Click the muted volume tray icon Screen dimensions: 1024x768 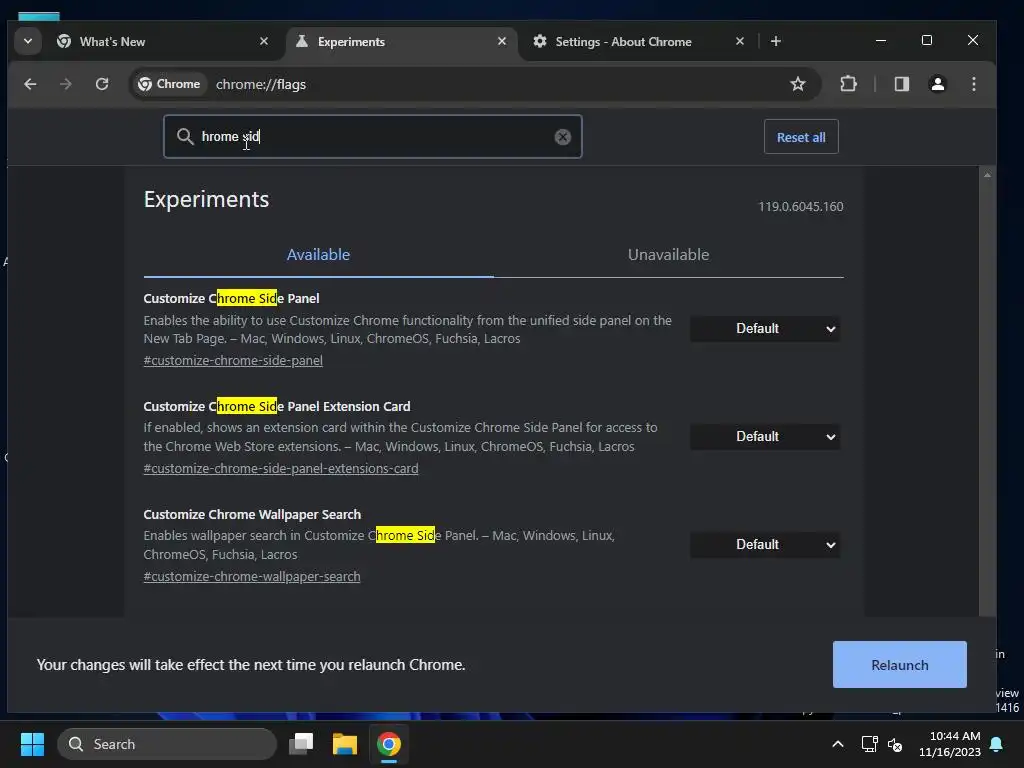[895, 744]
